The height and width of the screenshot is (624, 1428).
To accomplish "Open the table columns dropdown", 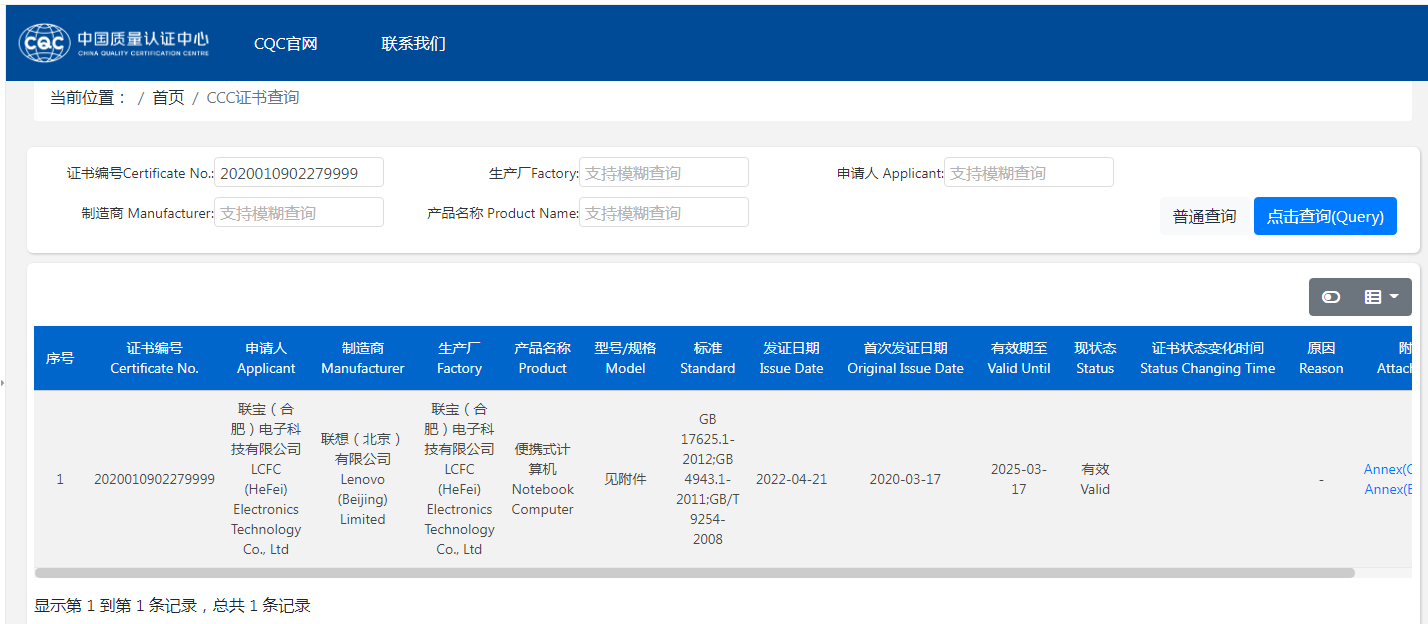I will click(x=1381, y=297).
